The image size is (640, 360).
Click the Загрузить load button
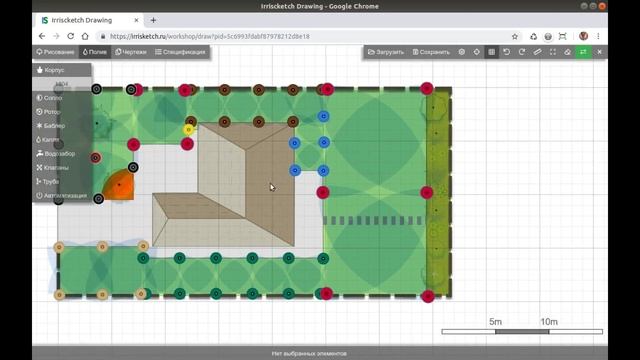click(386, 52)
